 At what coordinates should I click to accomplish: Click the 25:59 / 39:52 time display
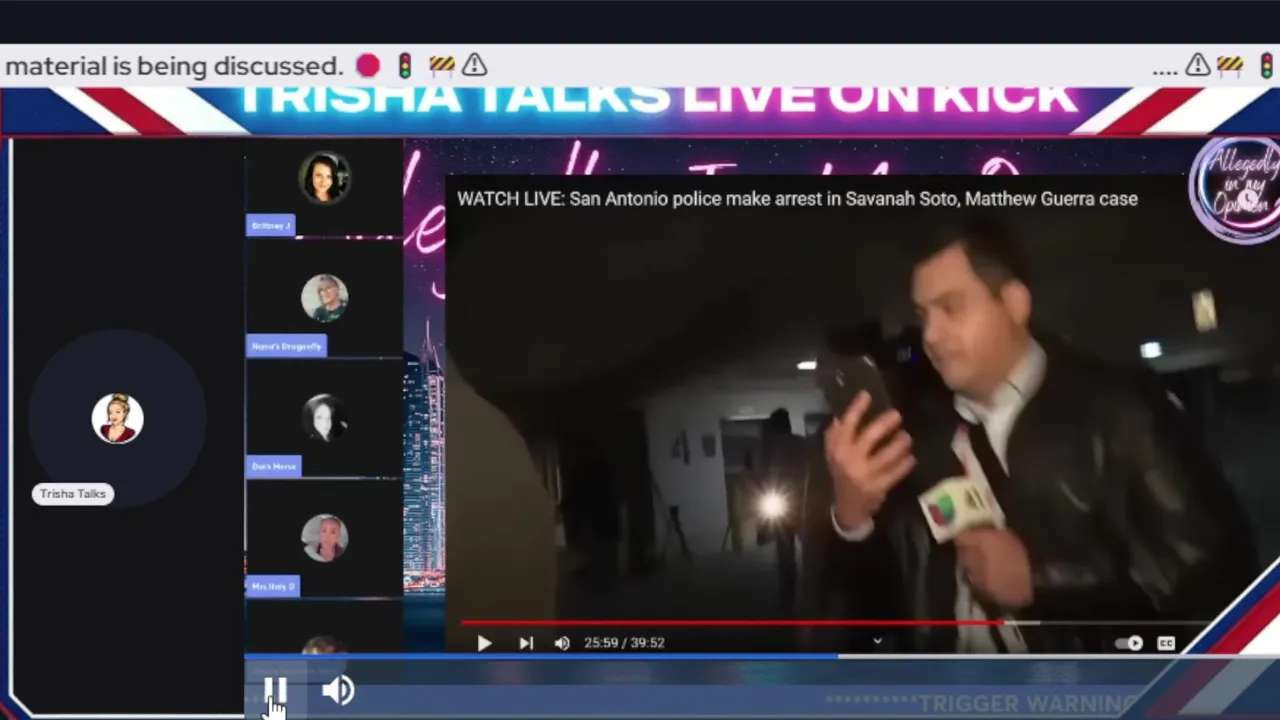click(x=624, y=643)
